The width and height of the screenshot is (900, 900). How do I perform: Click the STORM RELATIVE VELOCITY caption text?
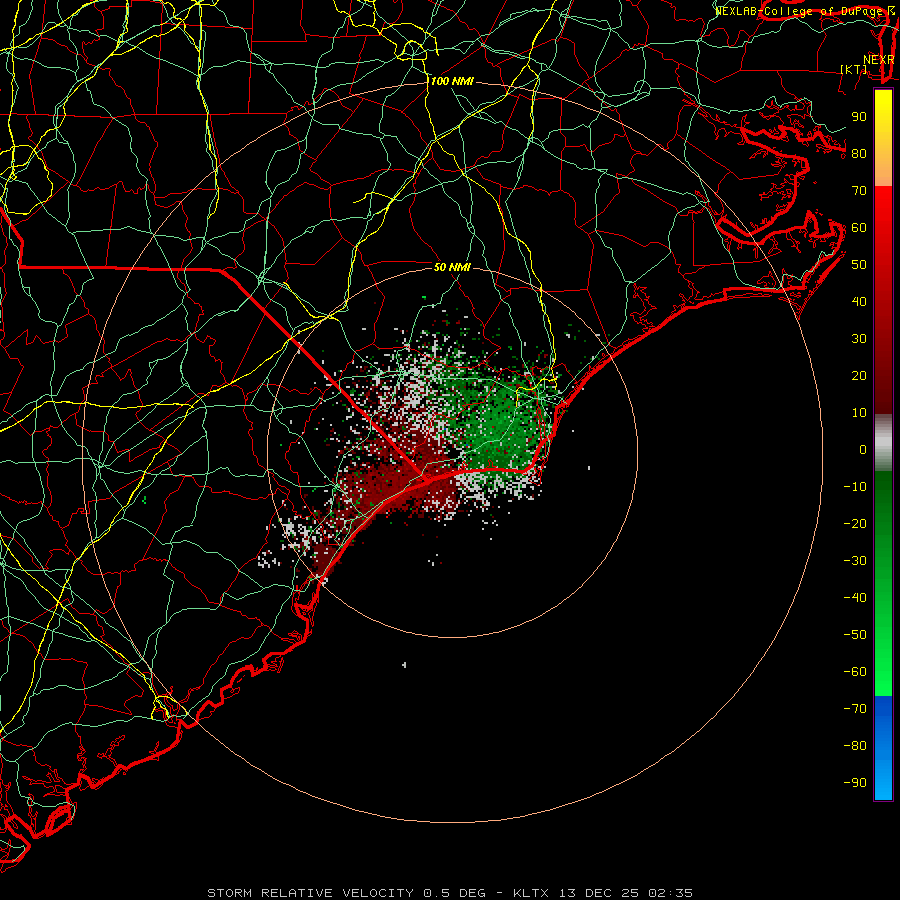click(x=310, y=893)
